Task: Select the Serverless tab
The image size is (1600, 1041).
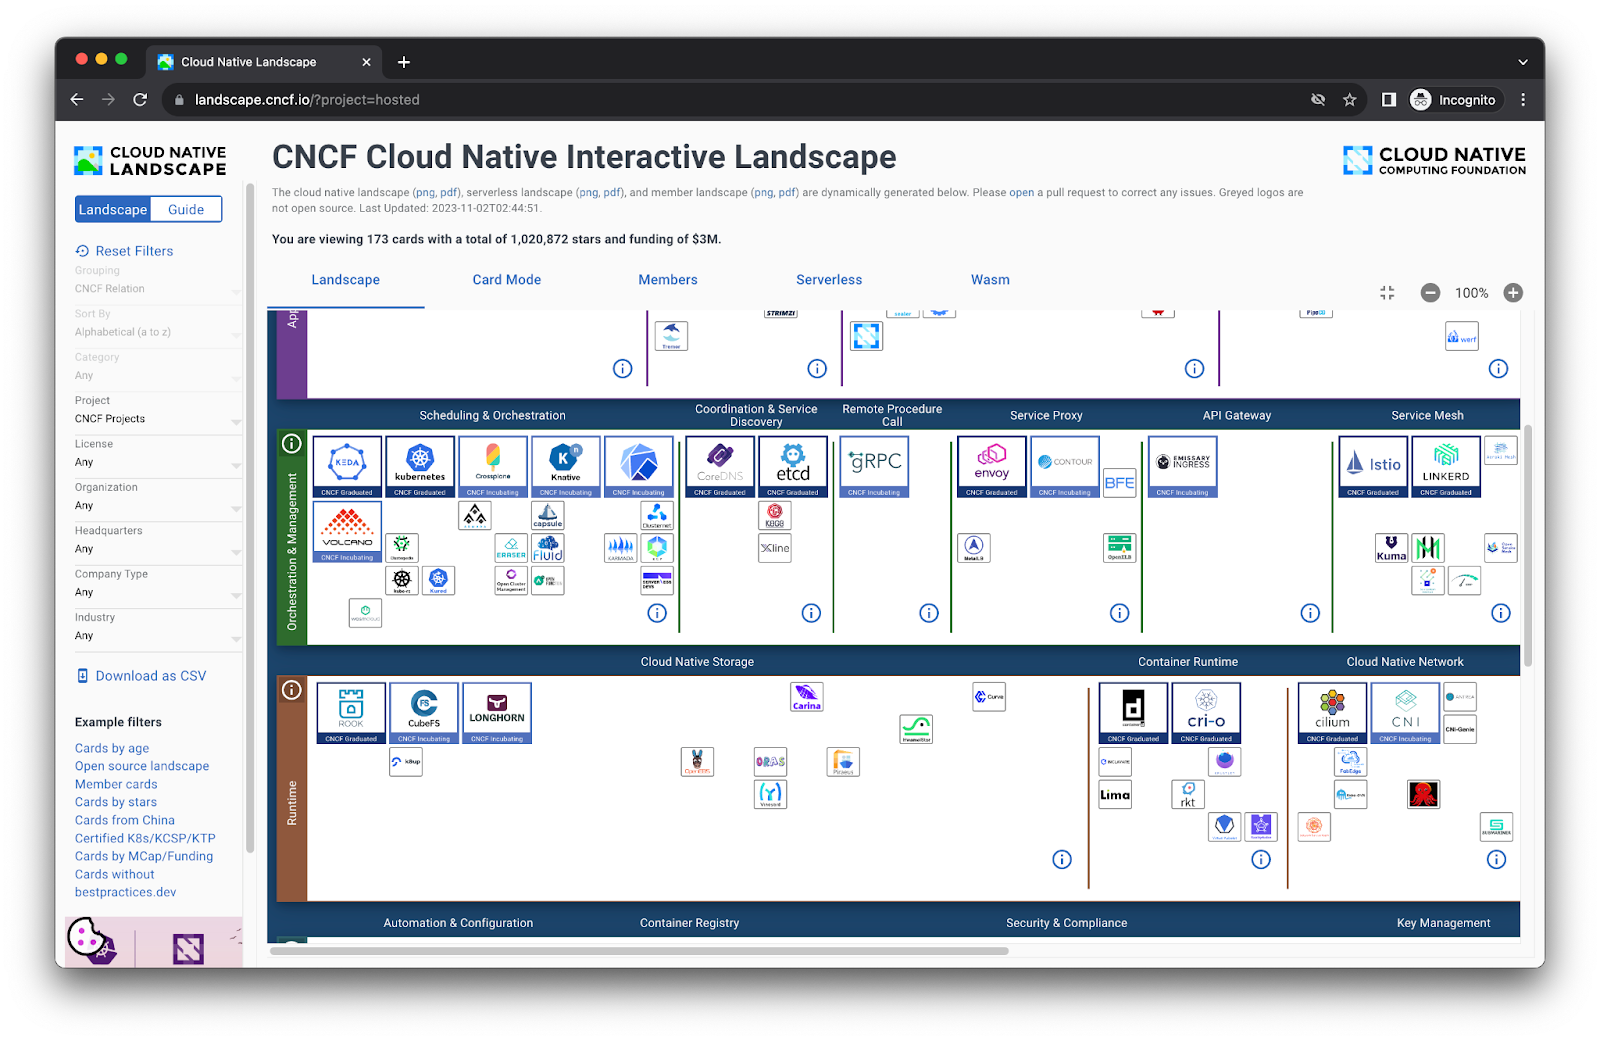Action: (x=829, y=280)
